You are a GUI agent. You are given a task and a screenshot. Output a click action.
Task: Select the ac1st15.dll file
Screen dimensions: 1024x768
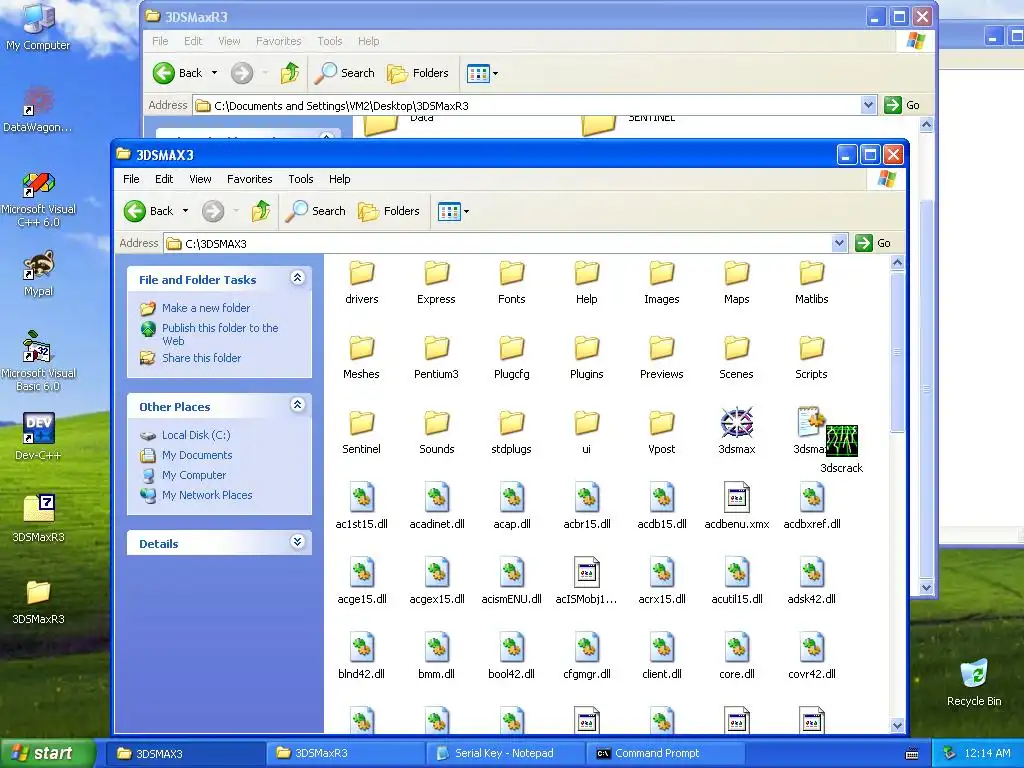pyautogui.click(x=361, y=507)
